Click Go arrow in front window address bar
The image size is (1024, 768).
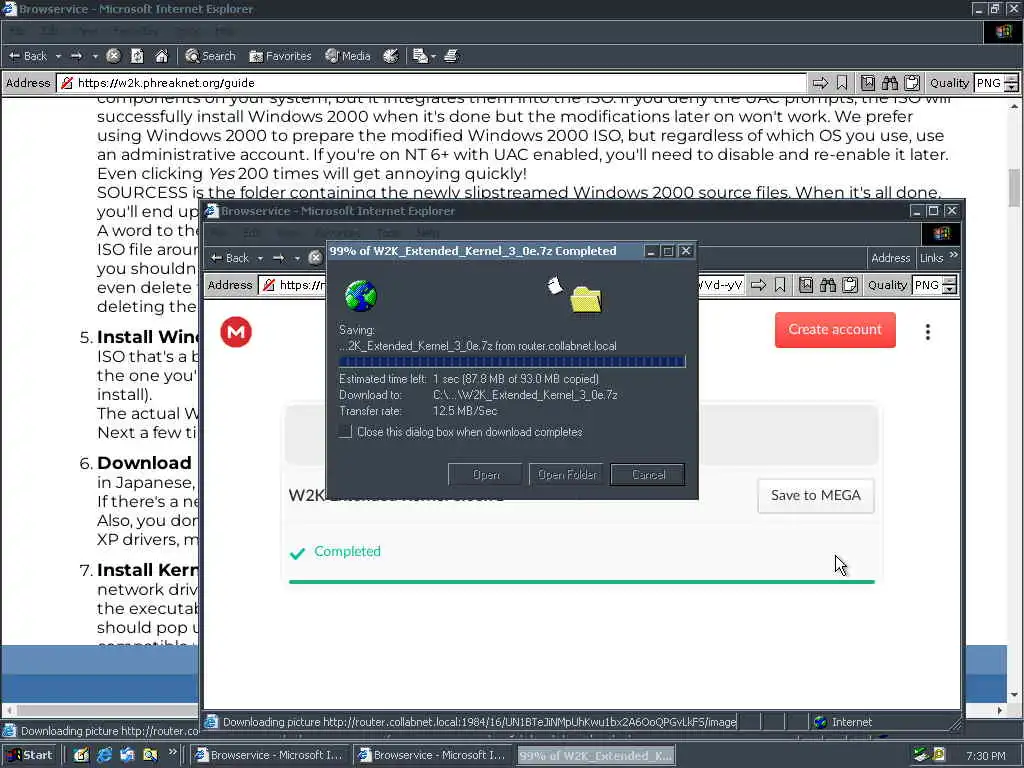coord(758,285)
